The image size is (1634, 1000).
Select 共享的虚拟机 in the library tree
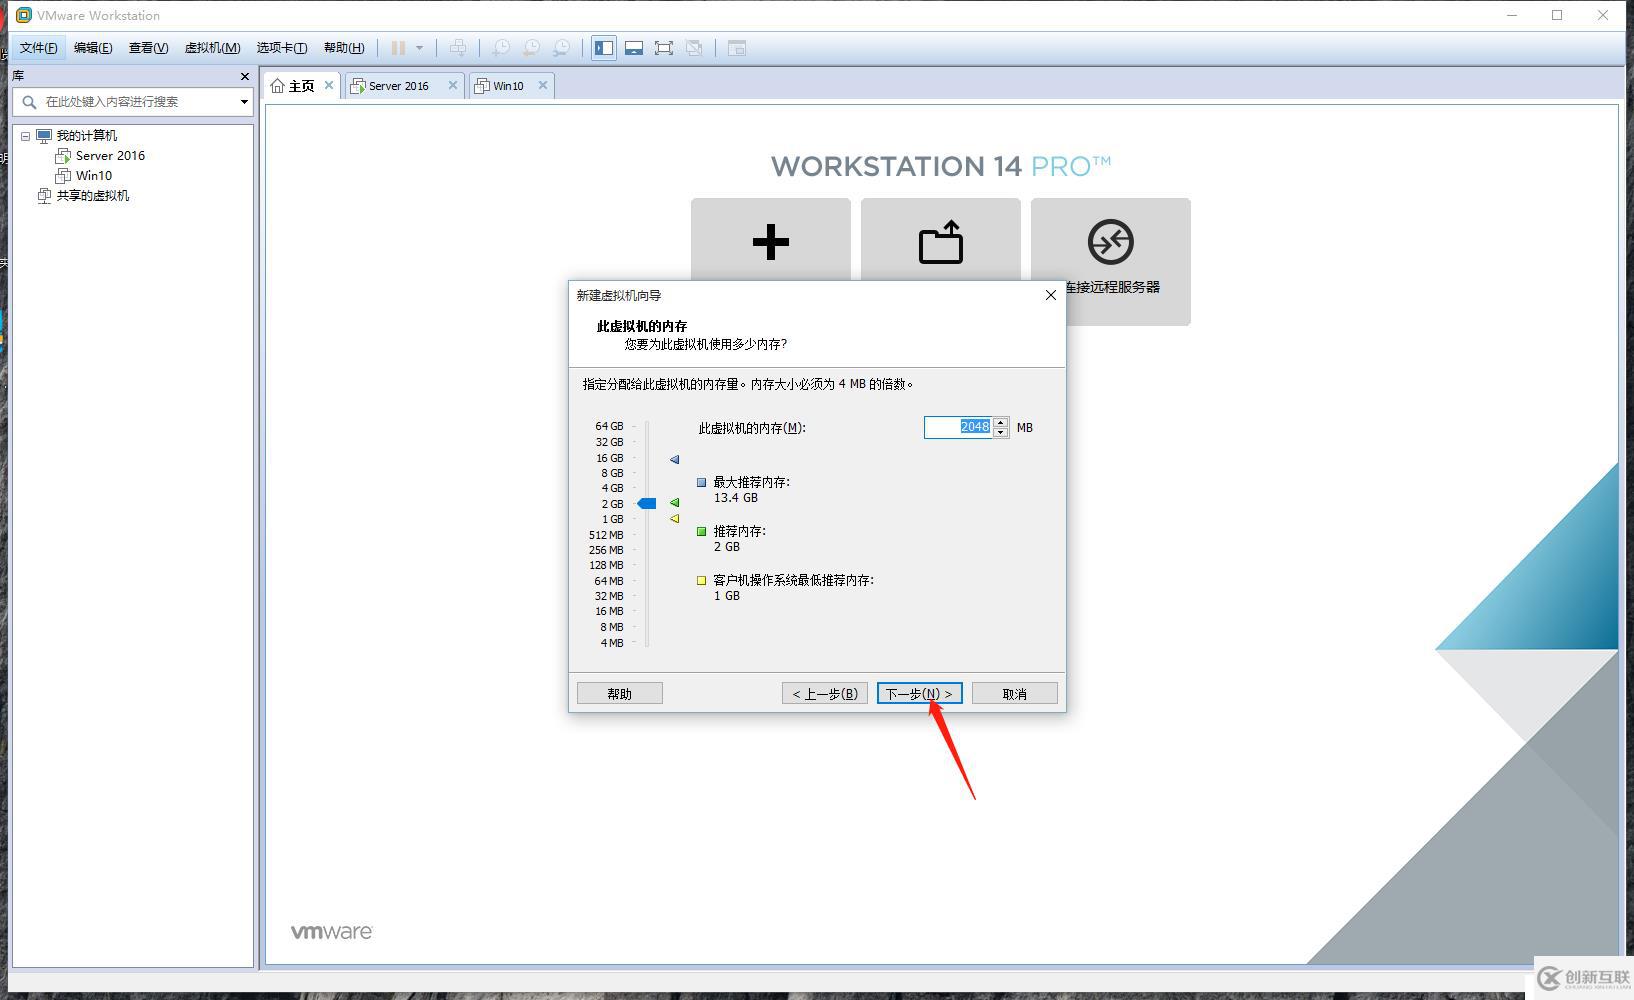point(92,196)
